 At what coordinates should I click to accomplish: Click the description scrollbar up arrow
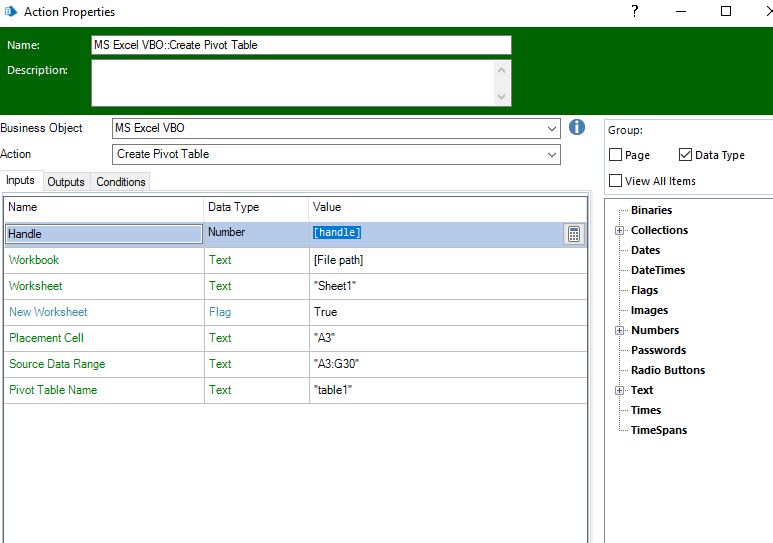[x=501, y=70]
